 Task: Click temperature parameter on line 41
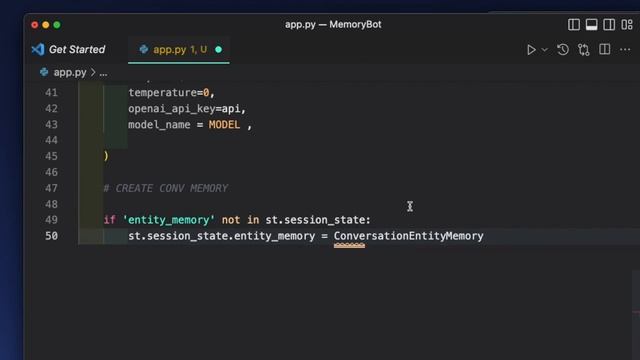click(162, 93)
